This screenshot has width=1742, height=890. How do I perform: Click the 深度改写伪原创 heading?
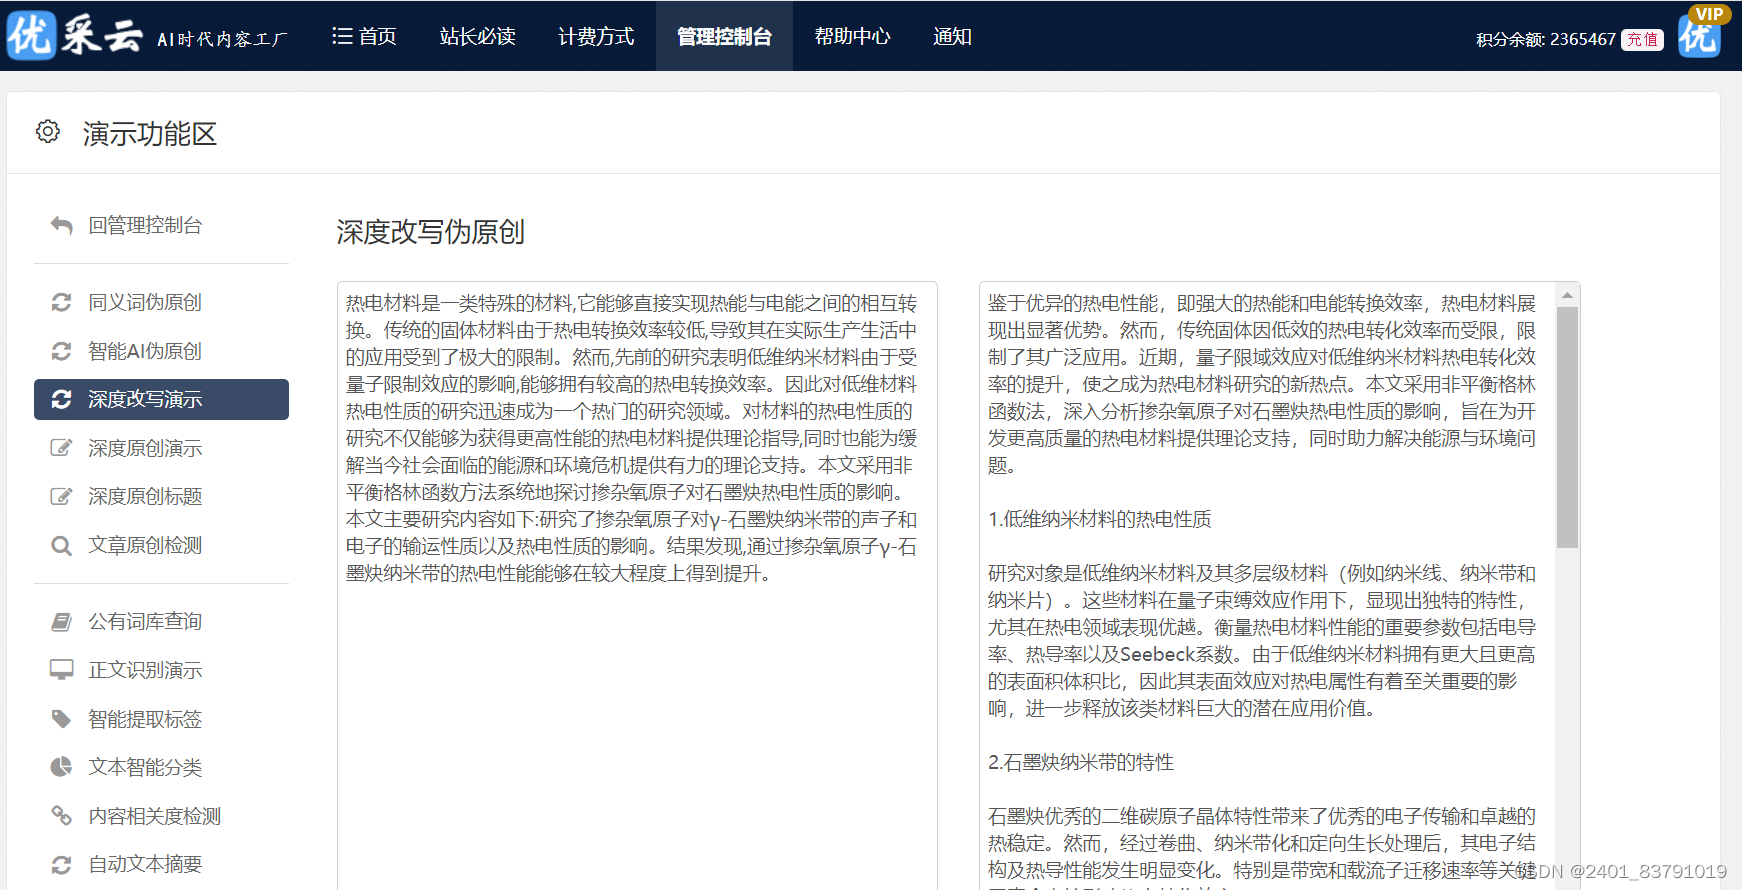[431, 232]
